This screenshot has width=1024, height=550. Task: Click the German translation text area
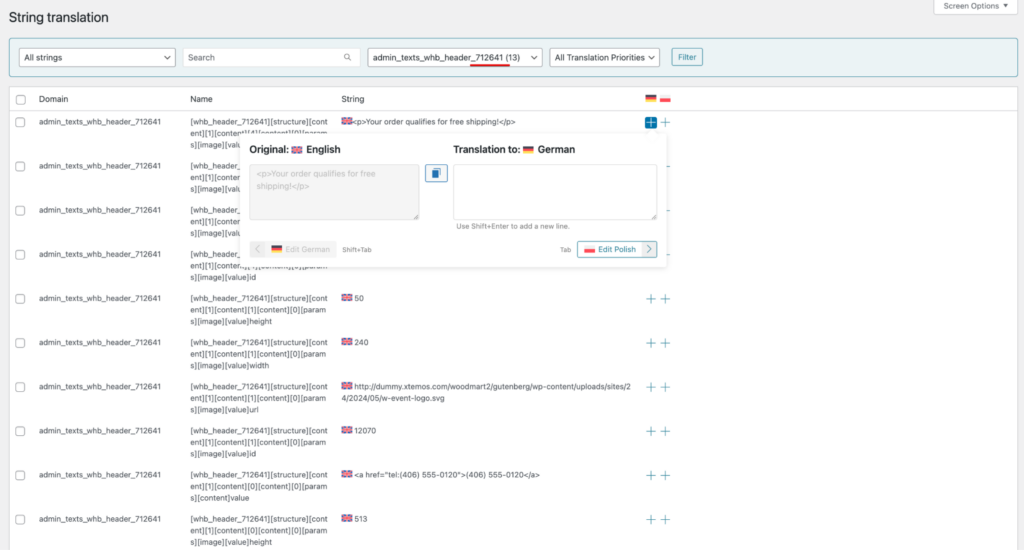(x=555, y=192)
